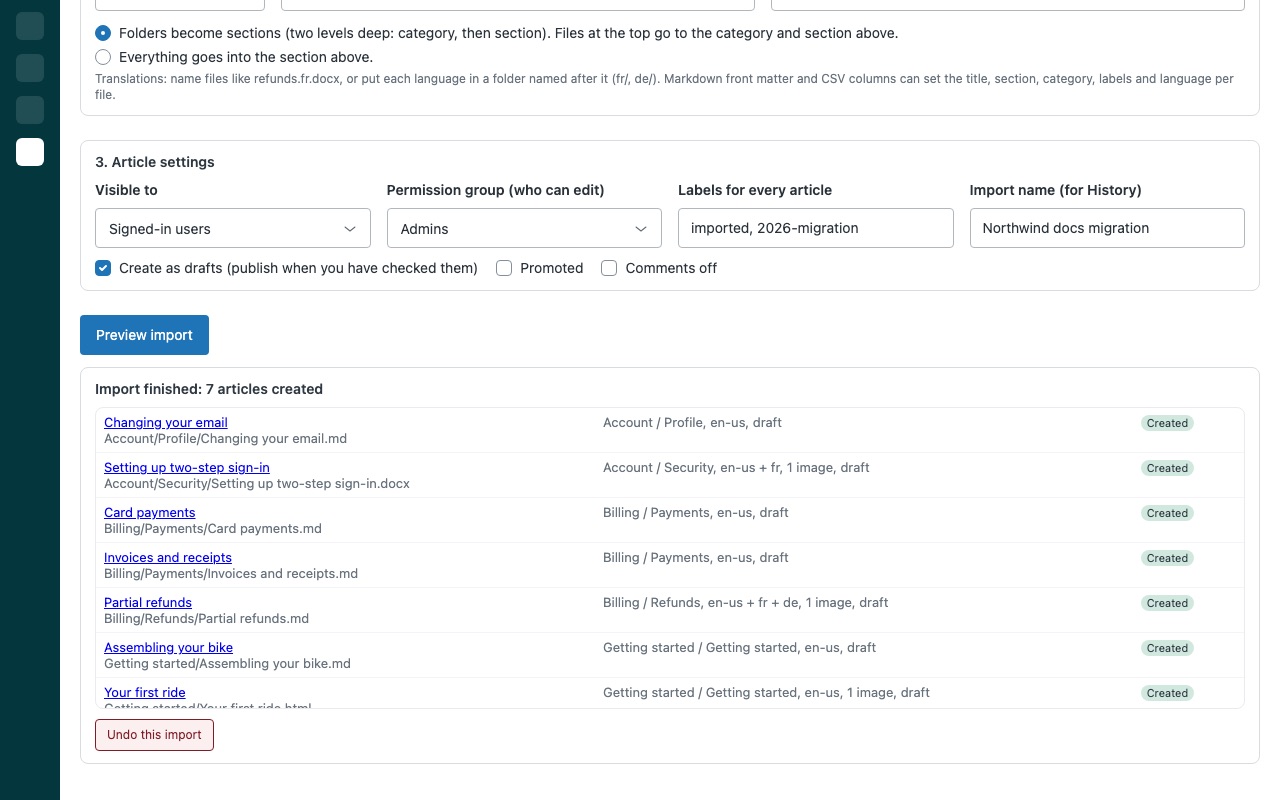Focus the Import name text field
The width and height of the screenshot is (1280, 800).
1107,228
